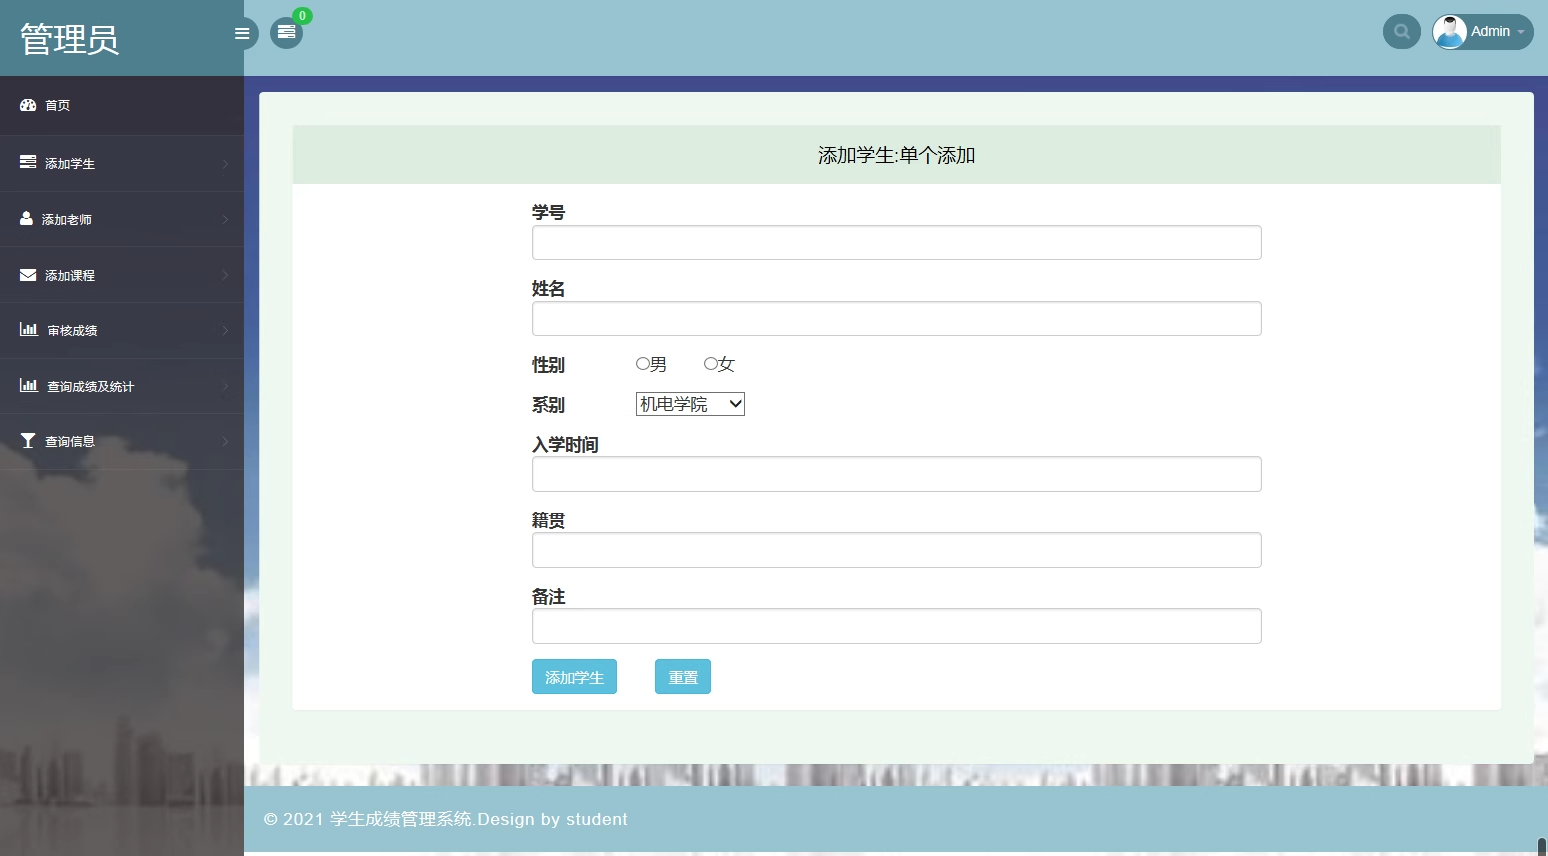Open the 添加课程 sidebar menu item
The image size is (1548, 856).
[122, 275]
